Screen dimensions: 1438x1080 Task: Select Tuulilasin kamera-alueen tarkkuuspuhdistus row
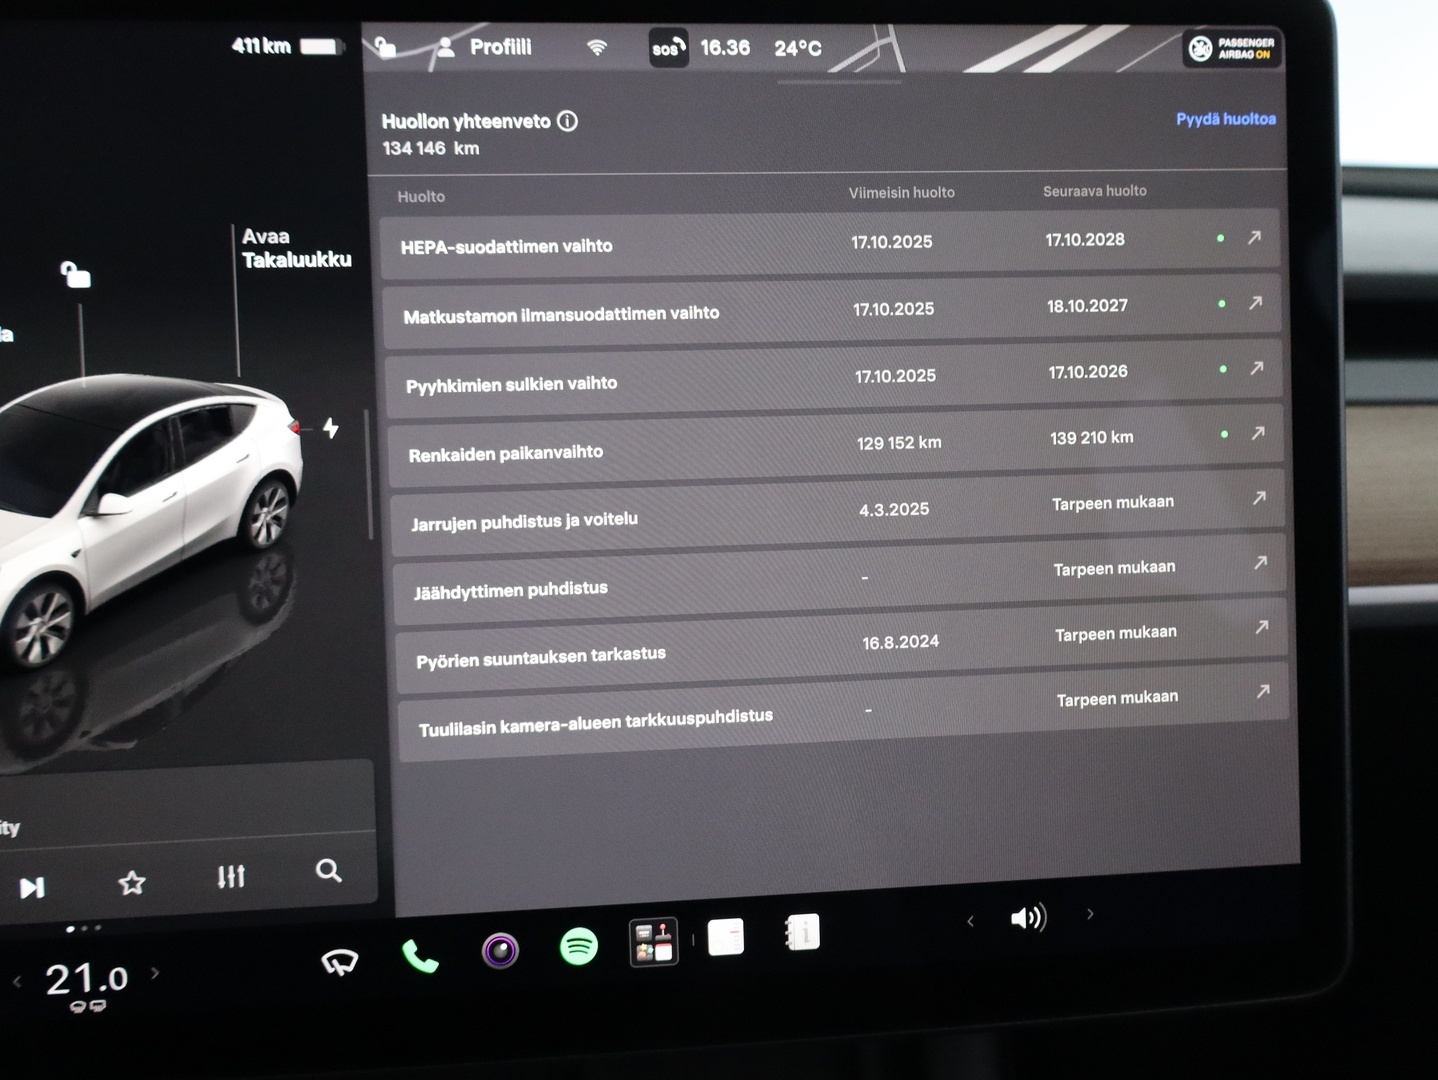tap(844, 714)
